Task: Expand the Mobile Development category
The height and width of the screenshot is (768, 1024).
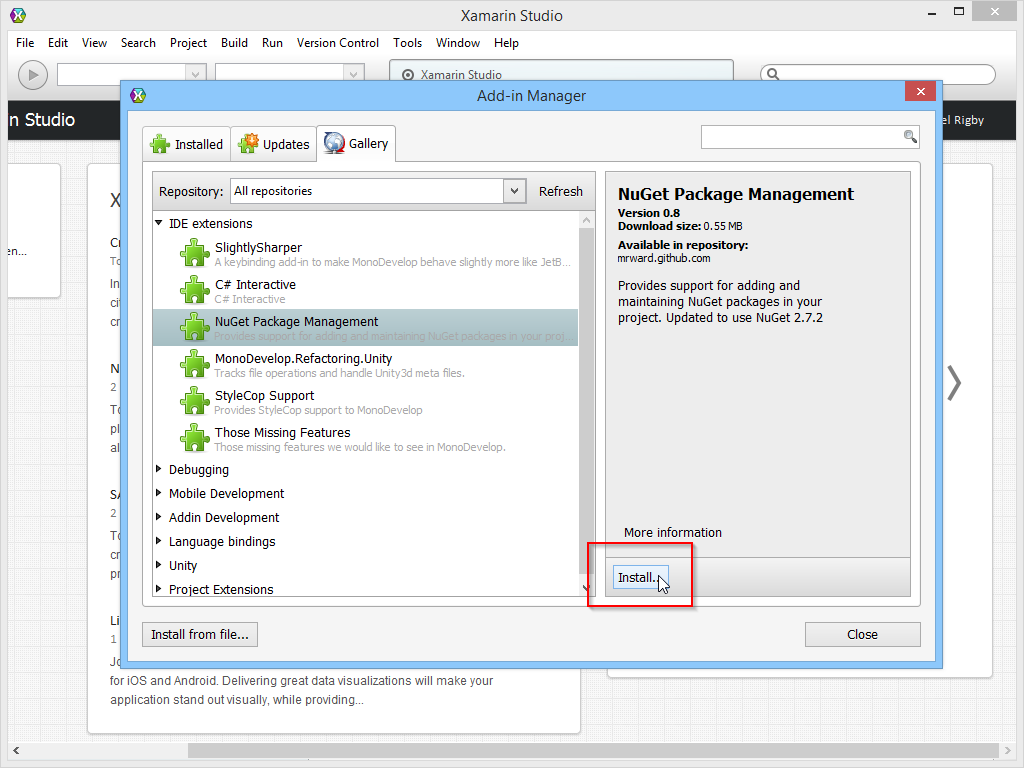Action: pos(159,493)
